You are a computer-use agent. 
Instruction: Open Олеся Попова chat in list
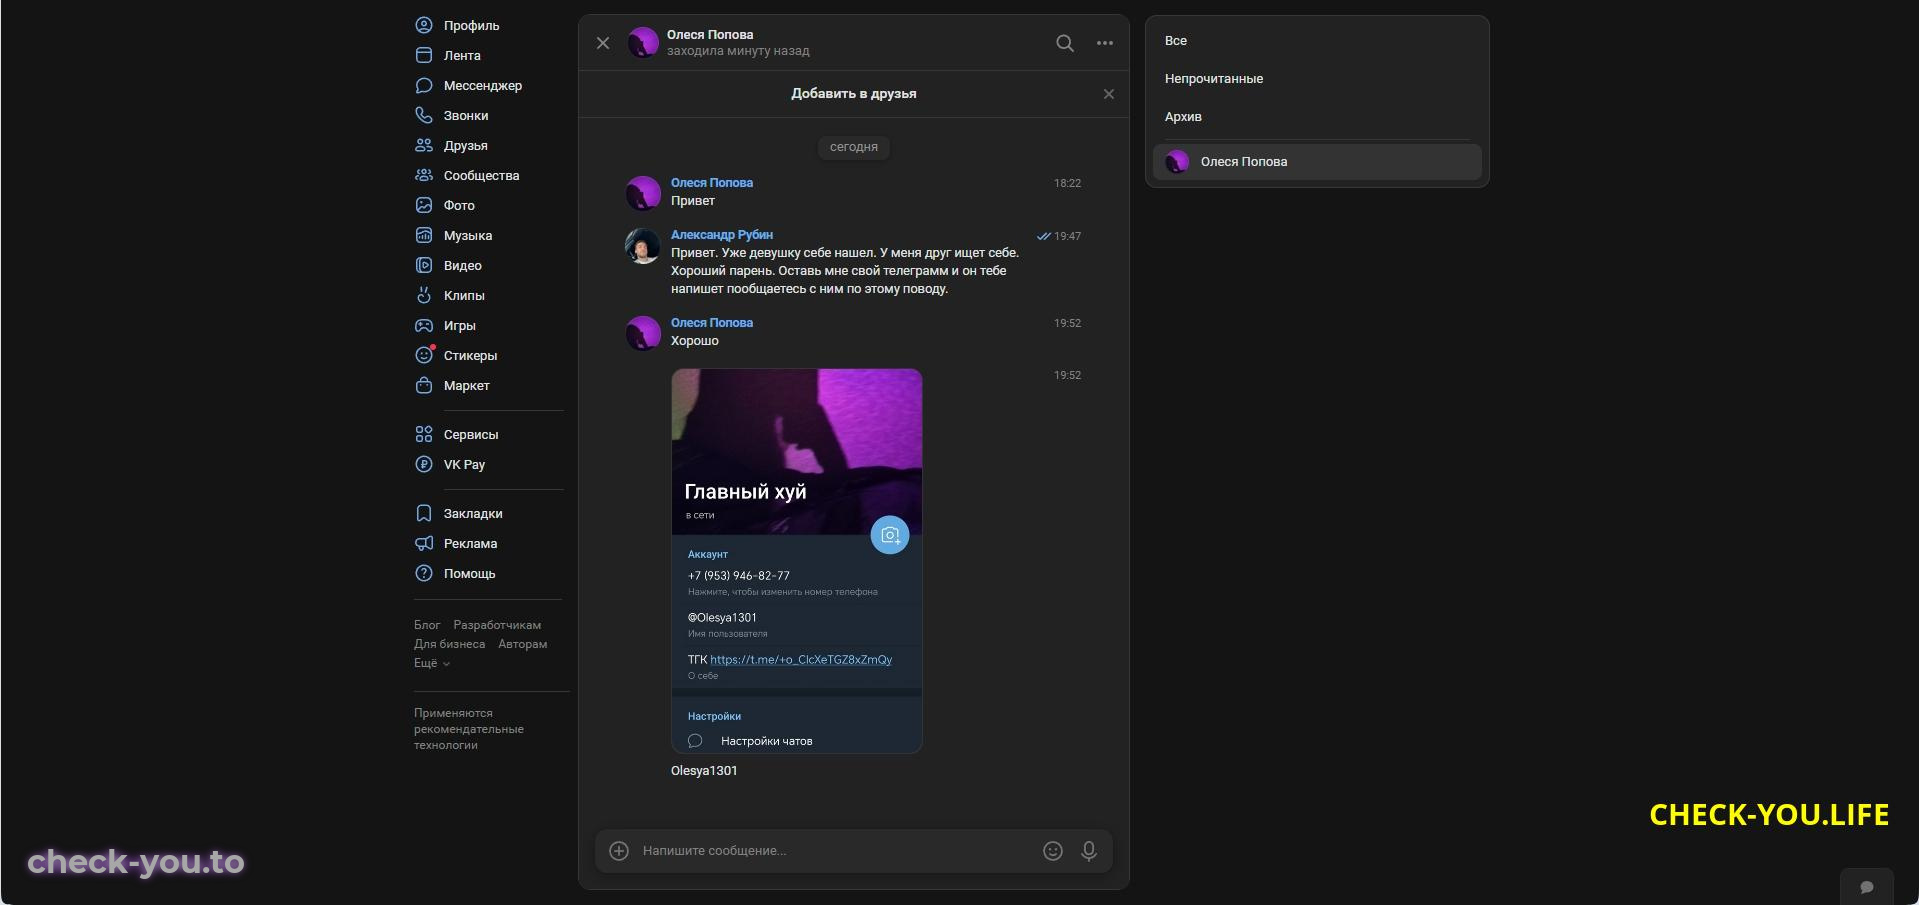pos(1317,162)
